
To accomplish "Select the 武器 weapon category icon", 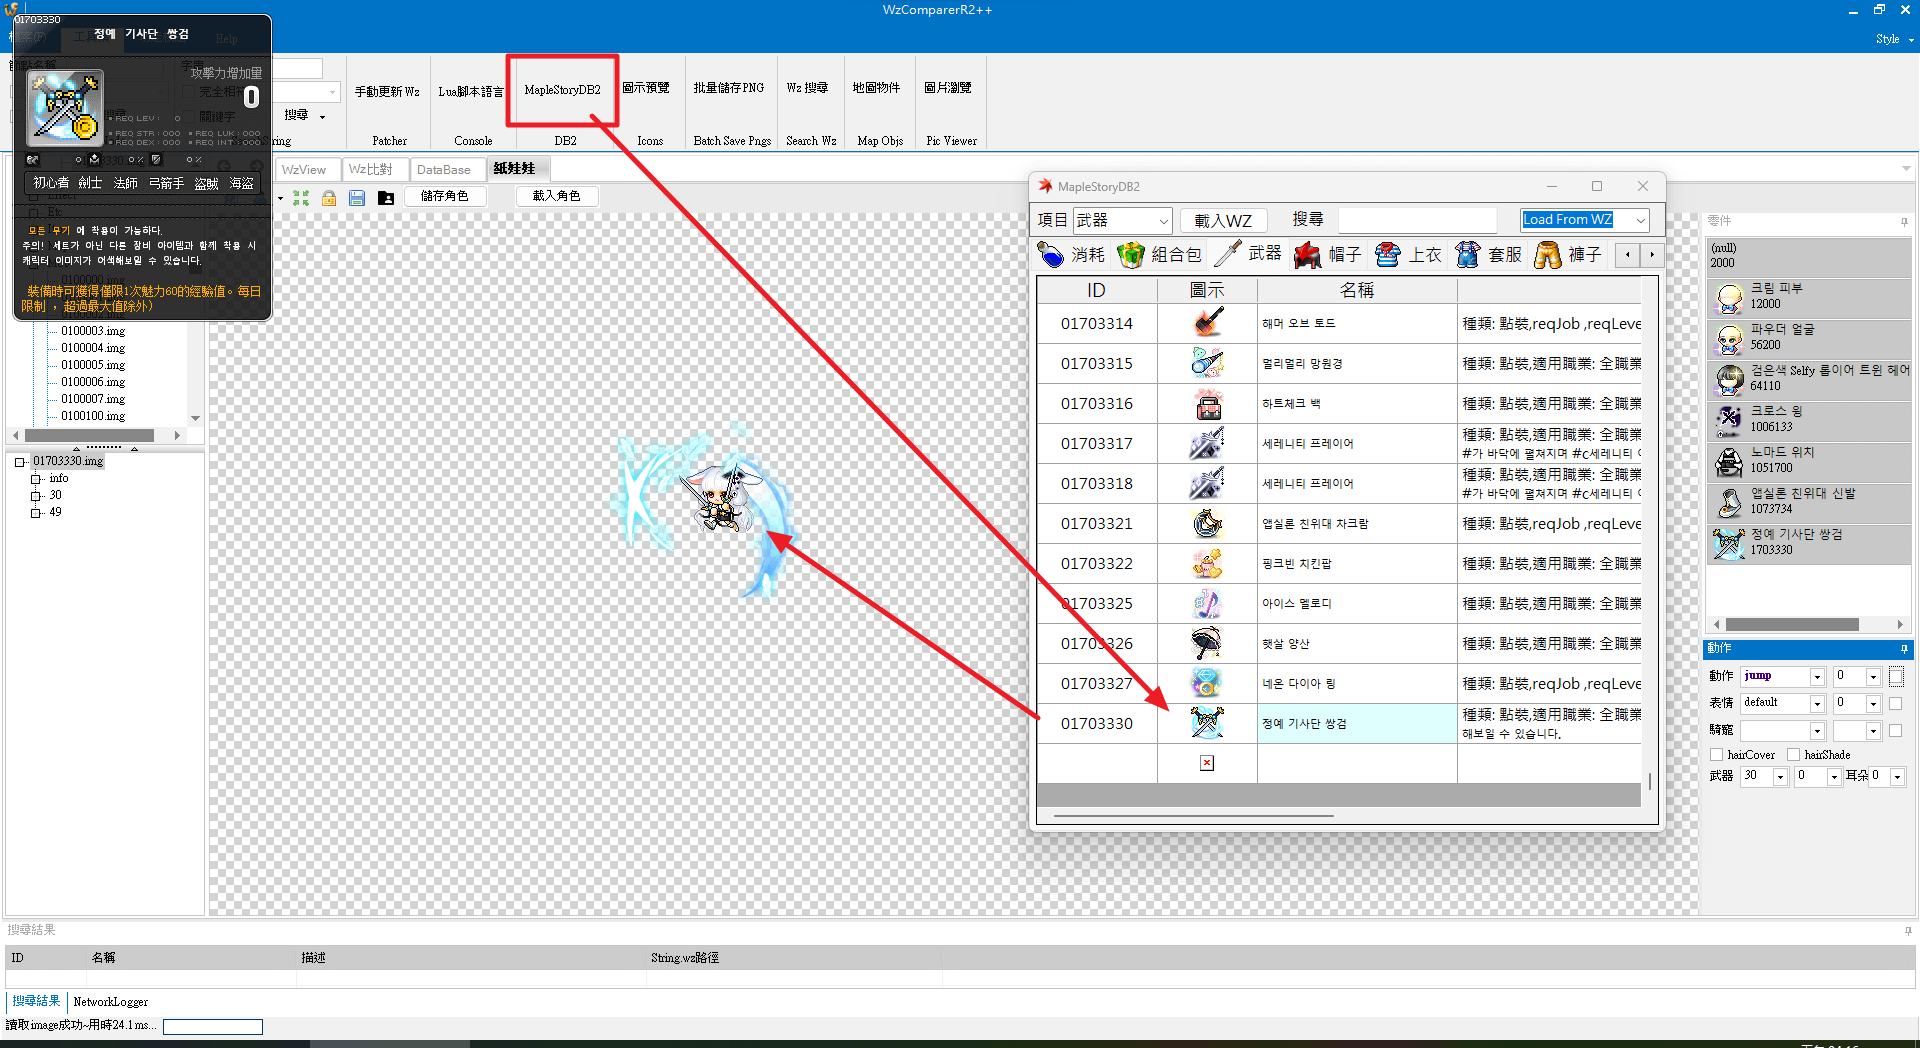I will 1228,255.
